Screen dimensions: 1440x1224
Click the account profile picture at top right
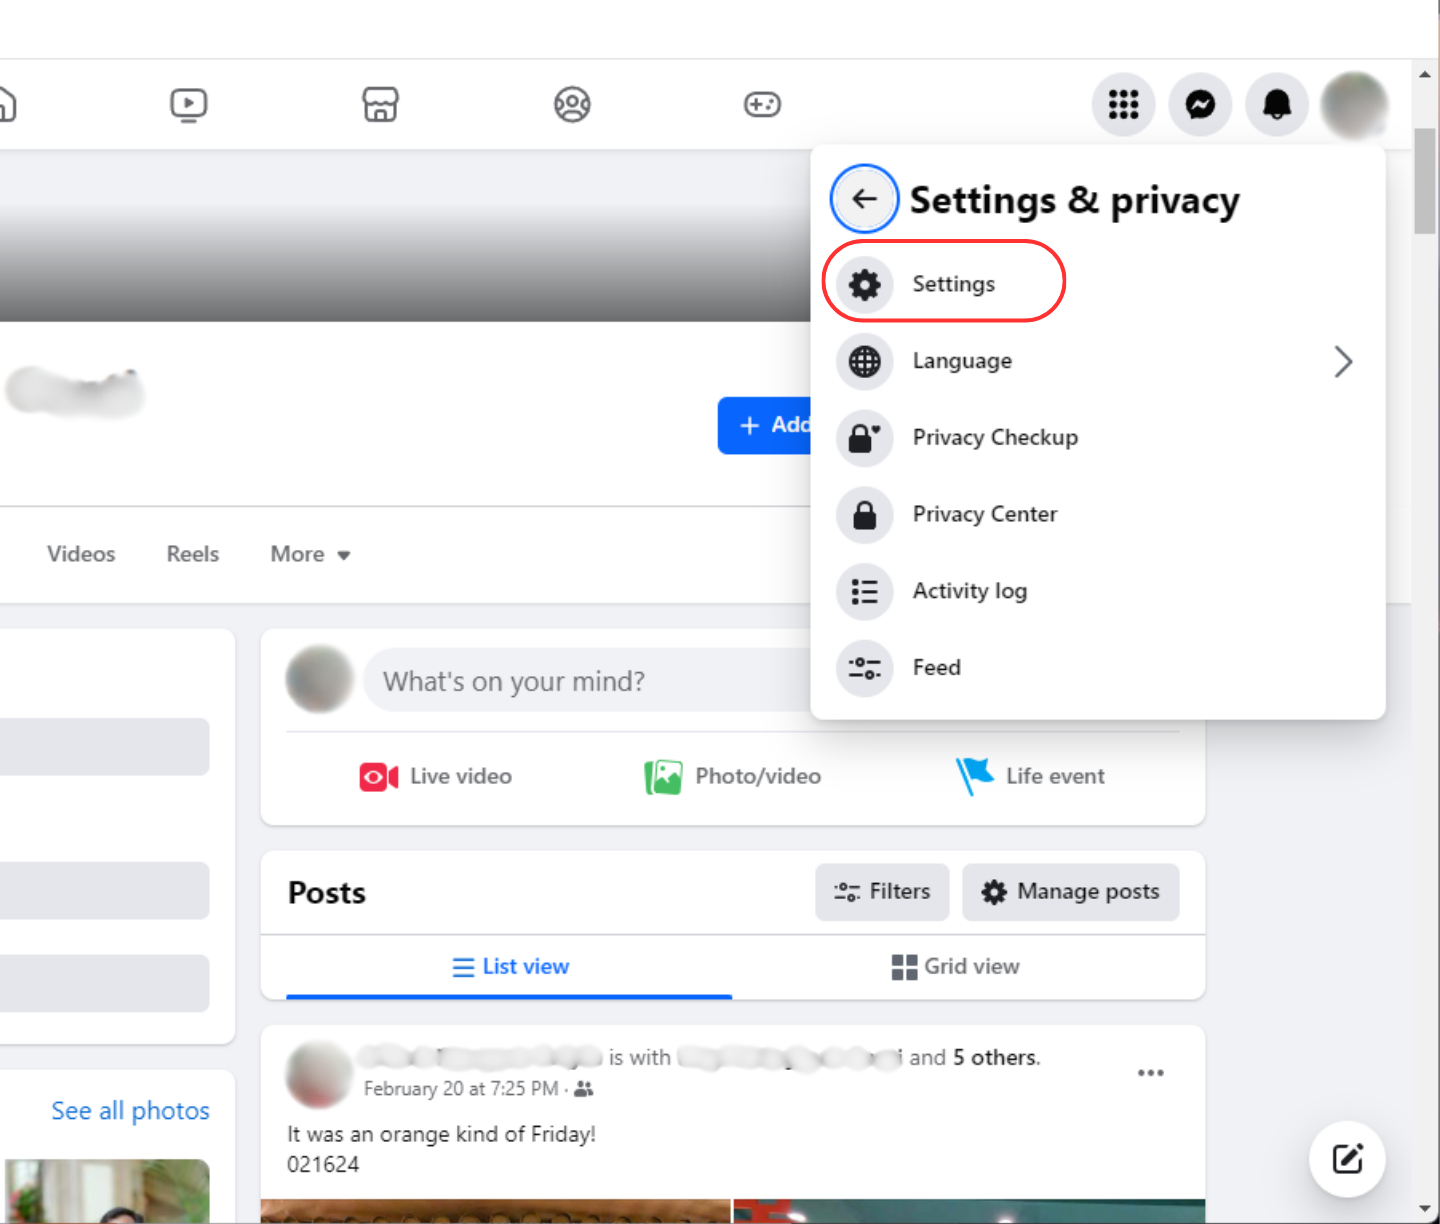click(x=1354, y=104)
